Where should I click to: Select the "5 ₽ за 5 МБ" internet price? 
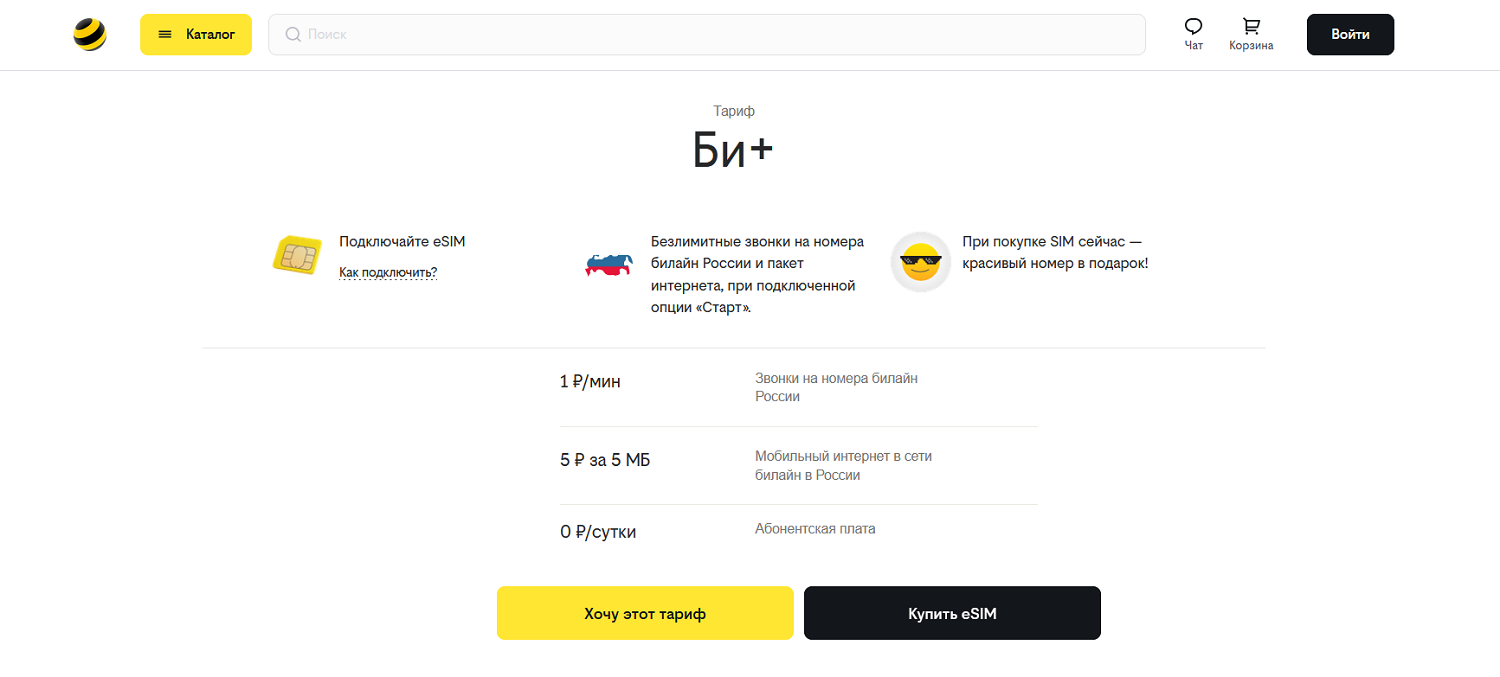605,460
